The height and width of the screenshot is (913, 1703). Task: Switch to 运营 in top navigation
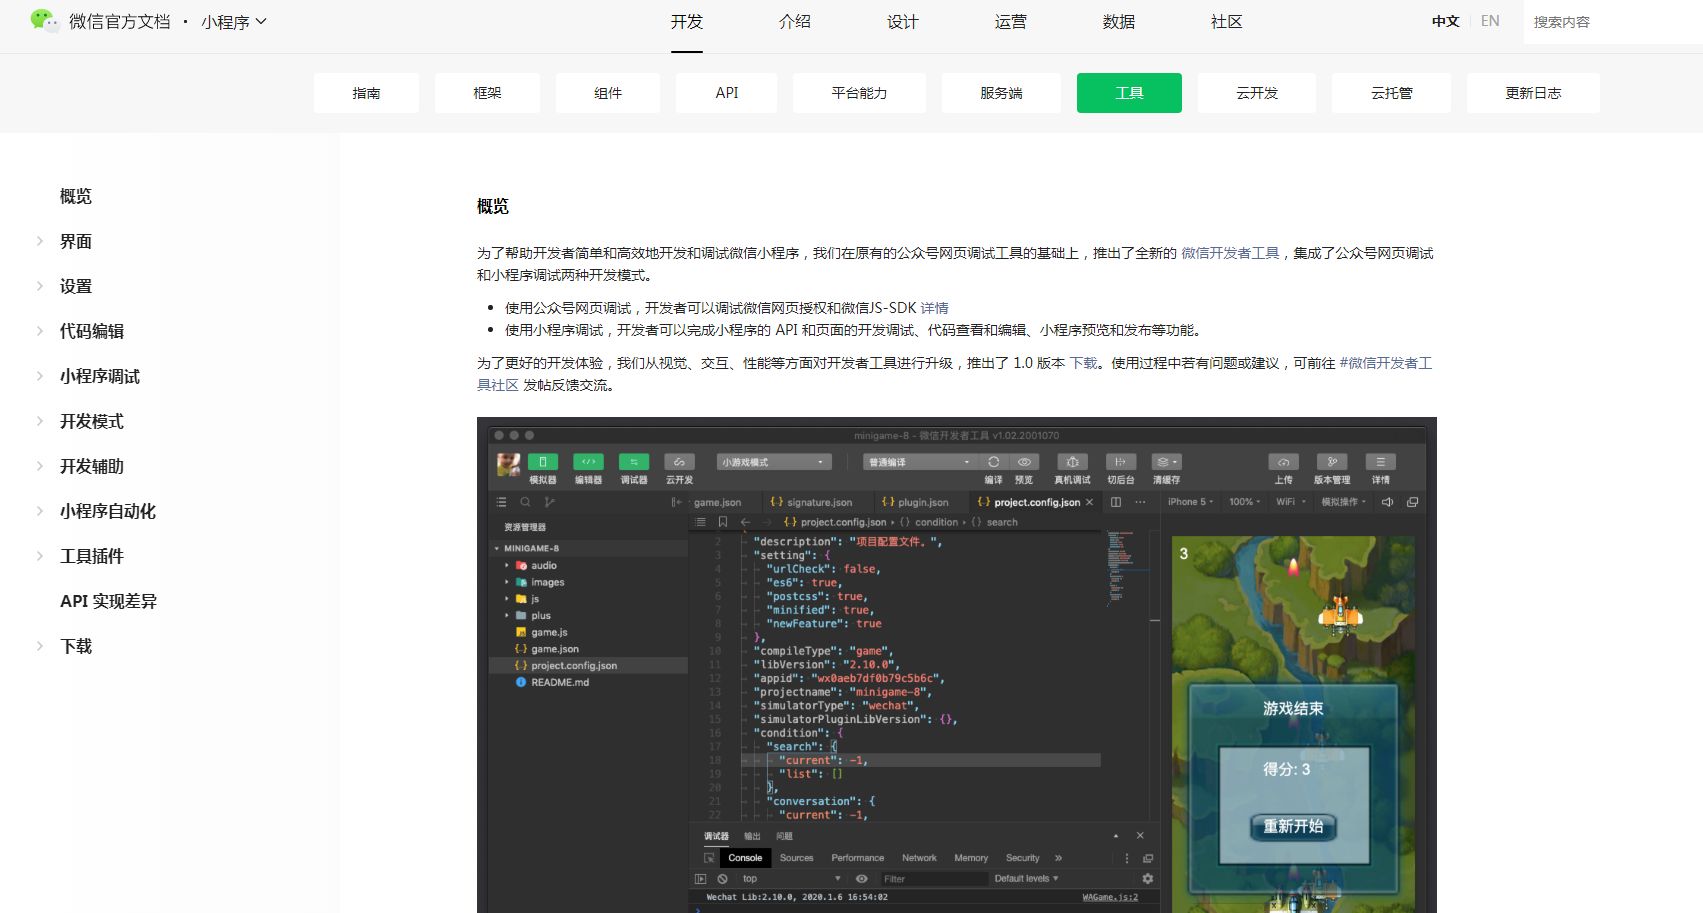pyautogui.click(x=1011, y=22)
